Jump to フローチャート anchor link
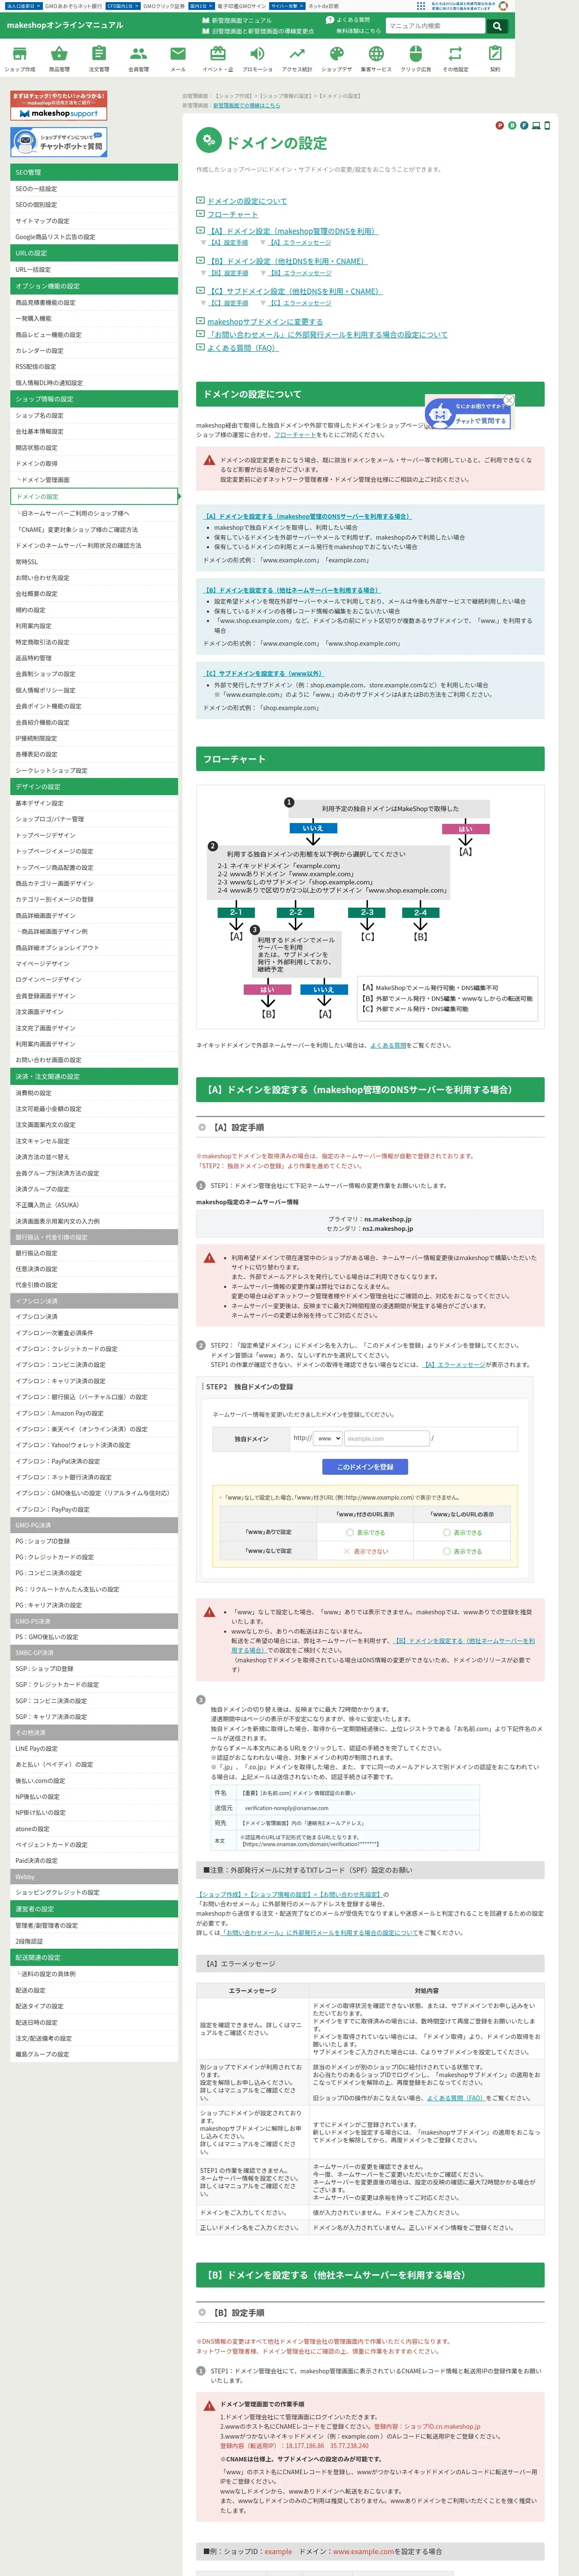The image size is (579, 2576). point(233,214)
